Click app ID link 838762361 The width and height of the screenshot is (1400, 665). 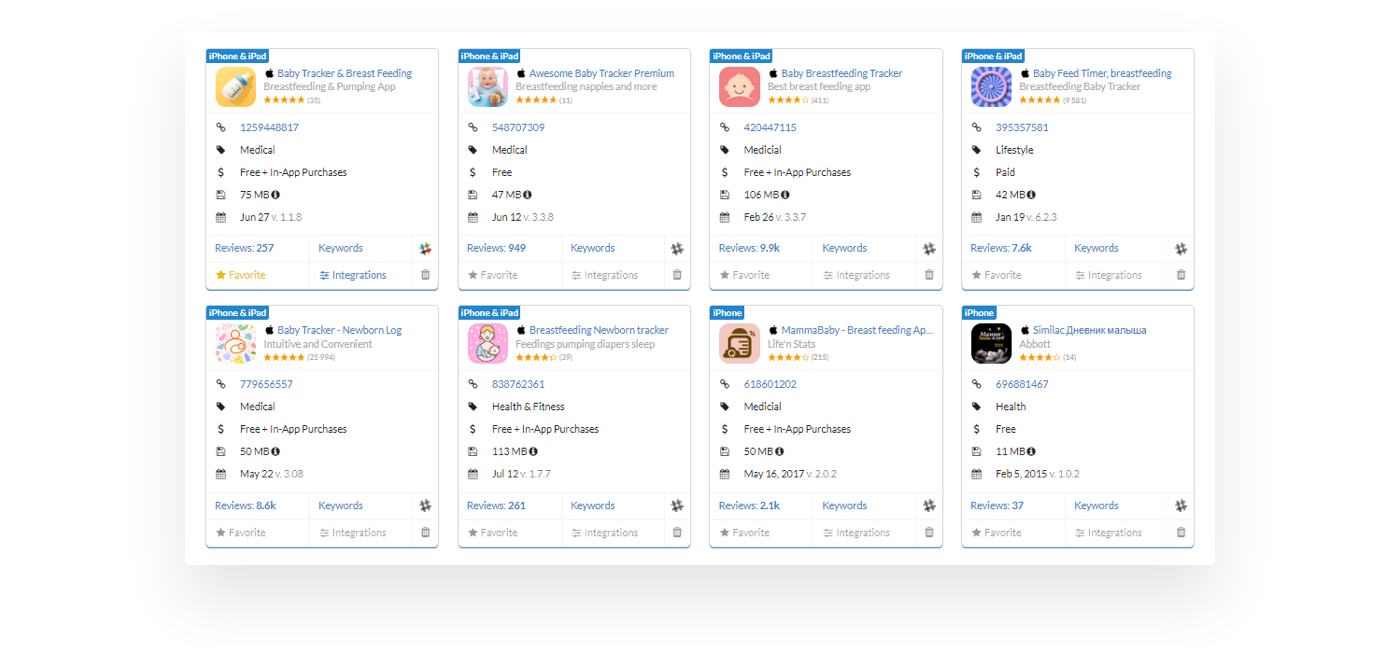(x=518, y=384)
